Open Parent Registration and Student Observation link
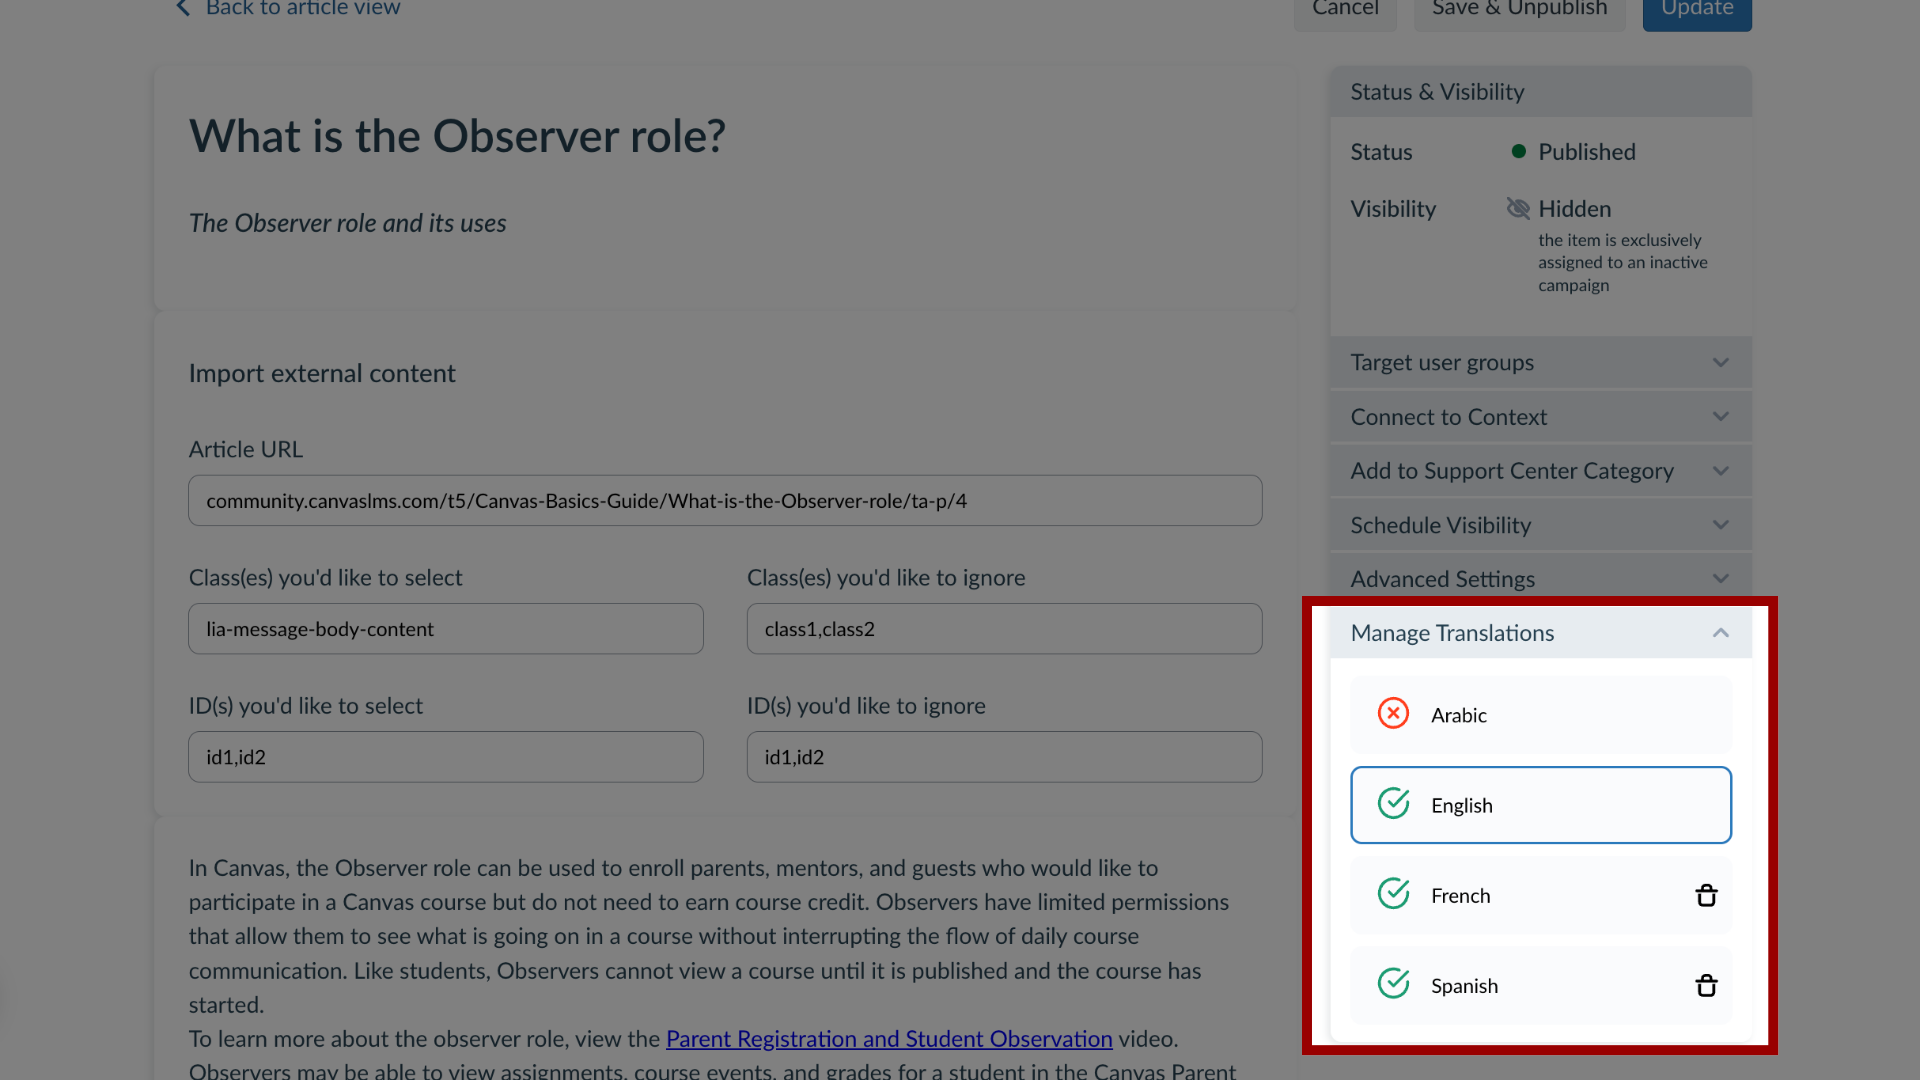The width and height of the screenshot is (1920, 1080). click(889, 1039)
